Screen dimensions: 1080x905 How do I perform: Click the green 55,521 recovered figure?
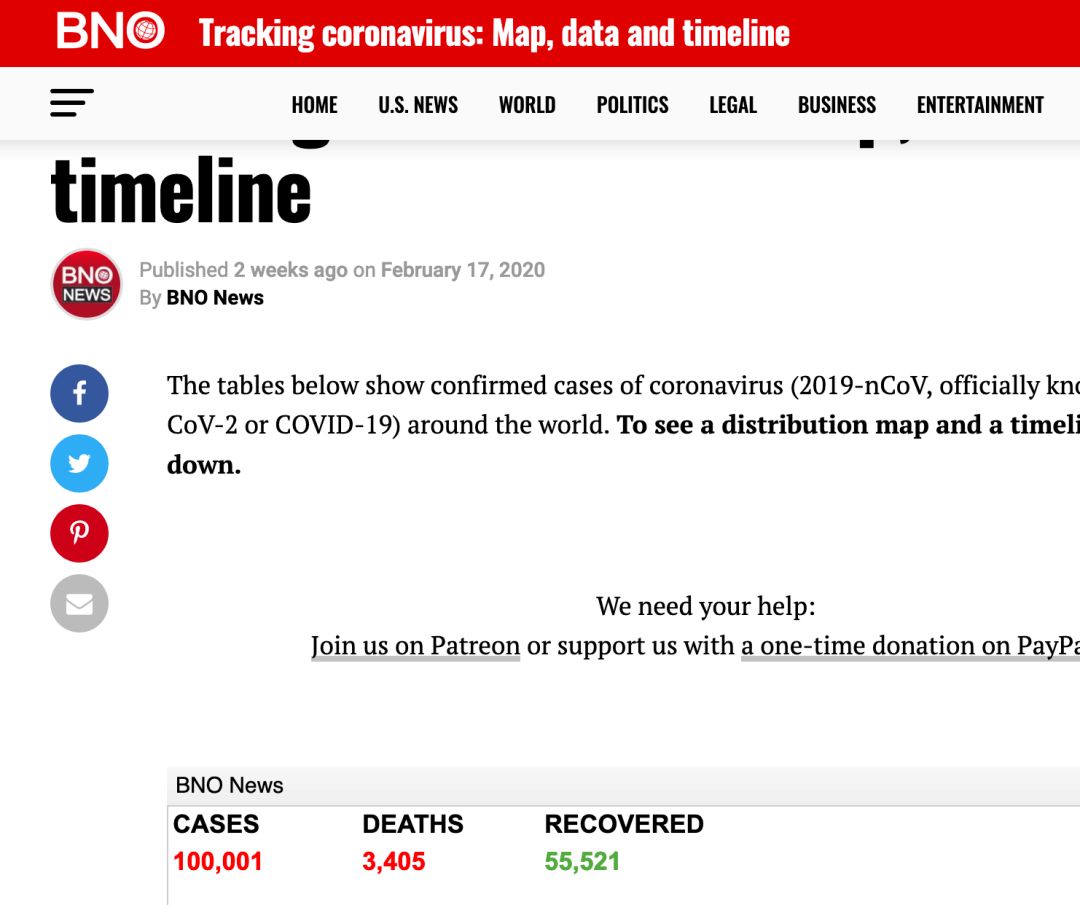coord(582,862)
